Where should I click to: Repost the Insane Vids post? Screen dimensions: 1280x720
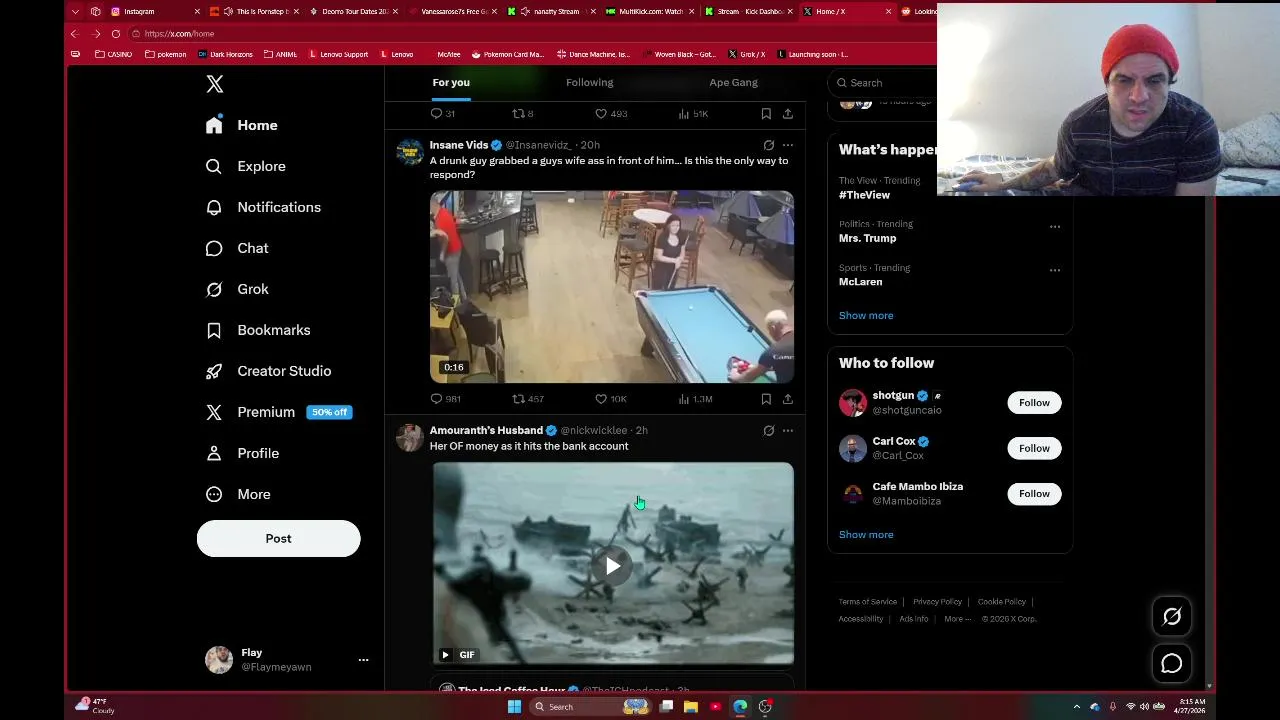527,399
